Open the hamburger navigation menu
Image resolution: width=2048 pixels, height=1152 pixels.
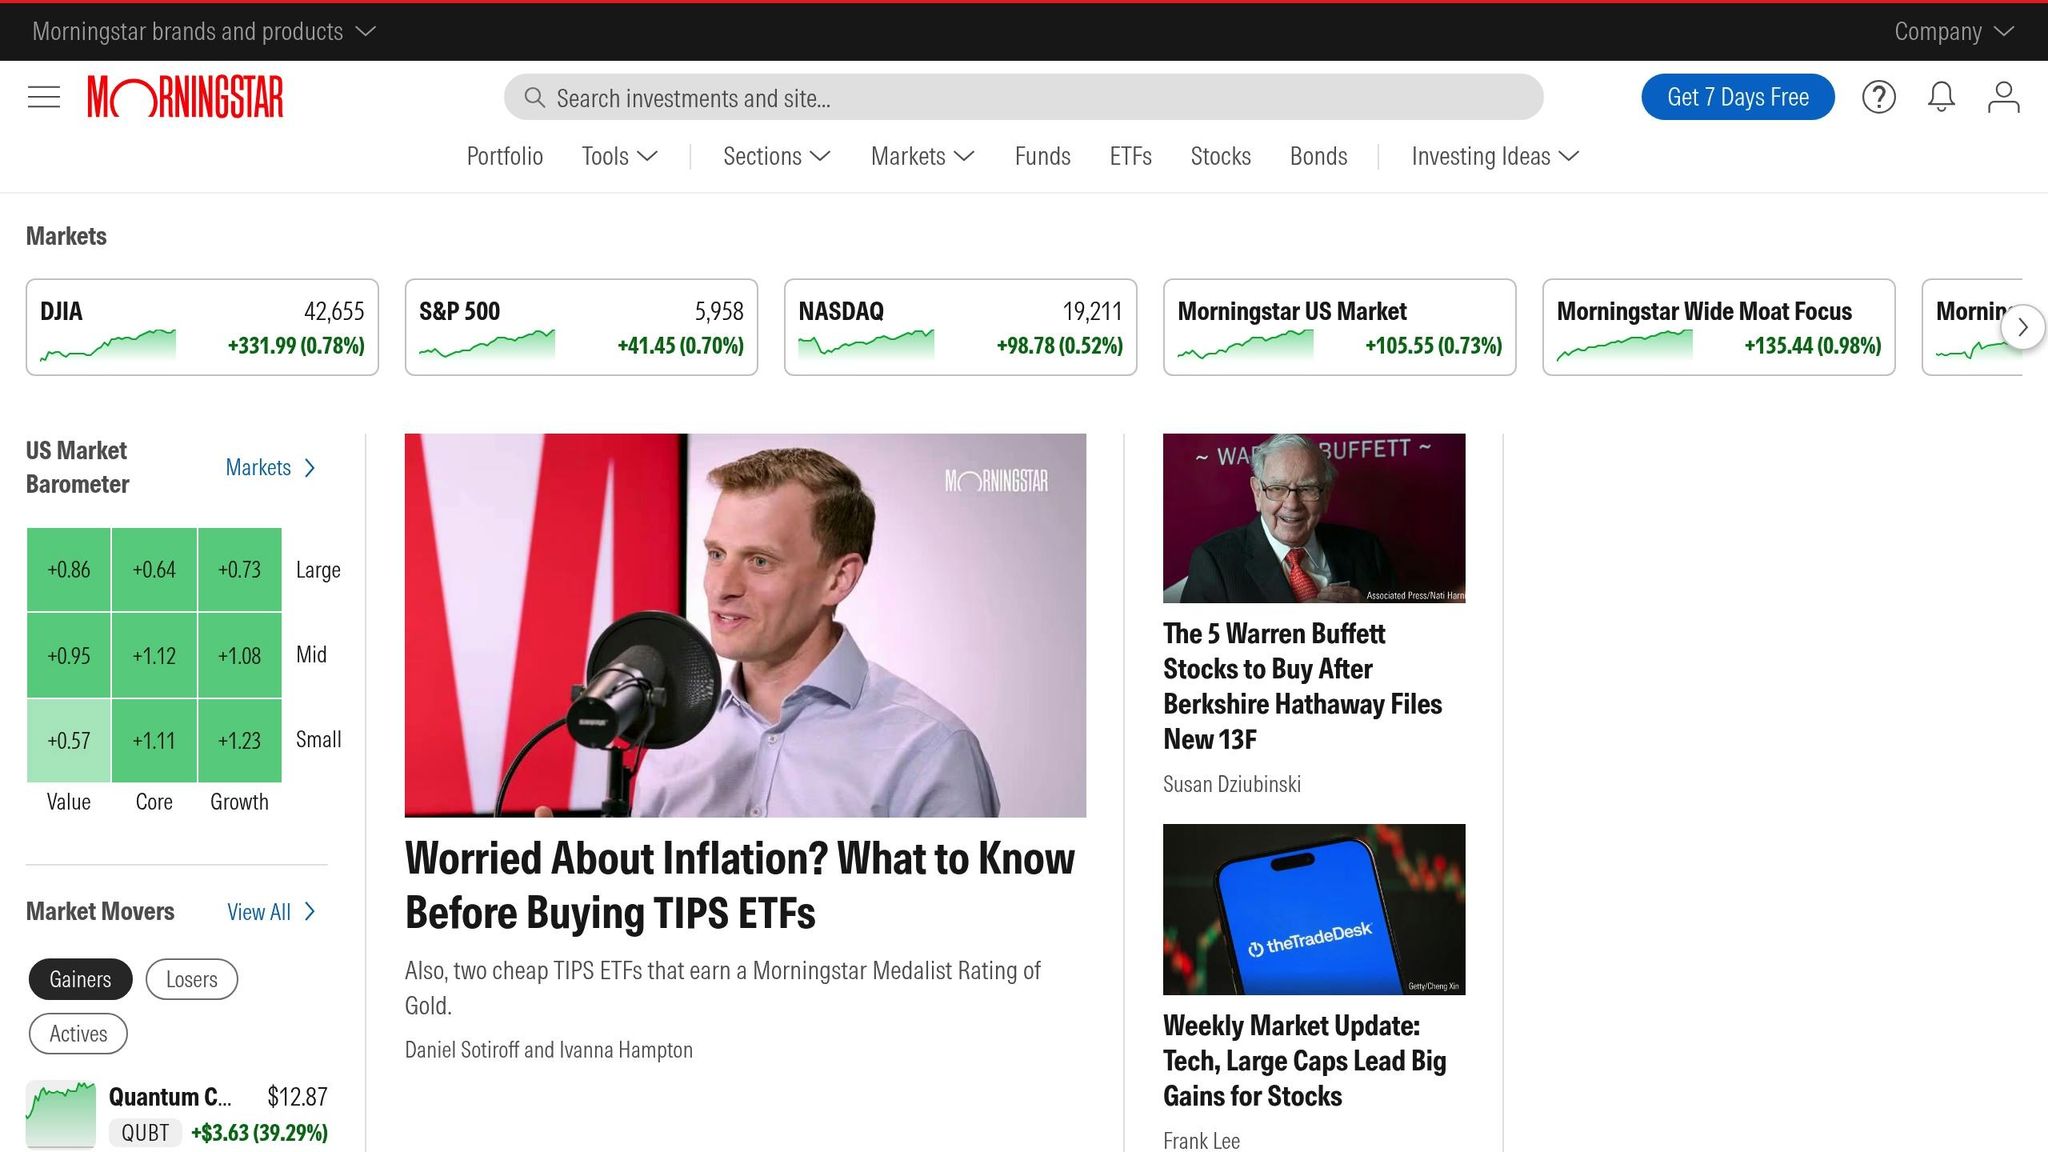(44, 97)
